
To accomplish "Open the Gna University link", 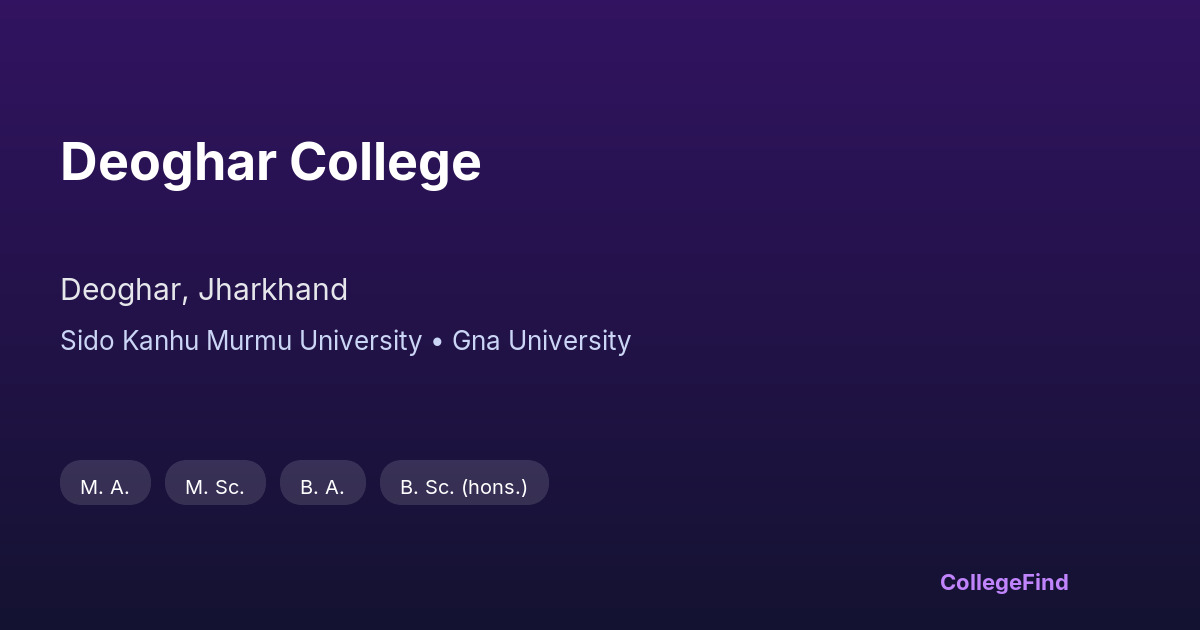I will [541, 341].
